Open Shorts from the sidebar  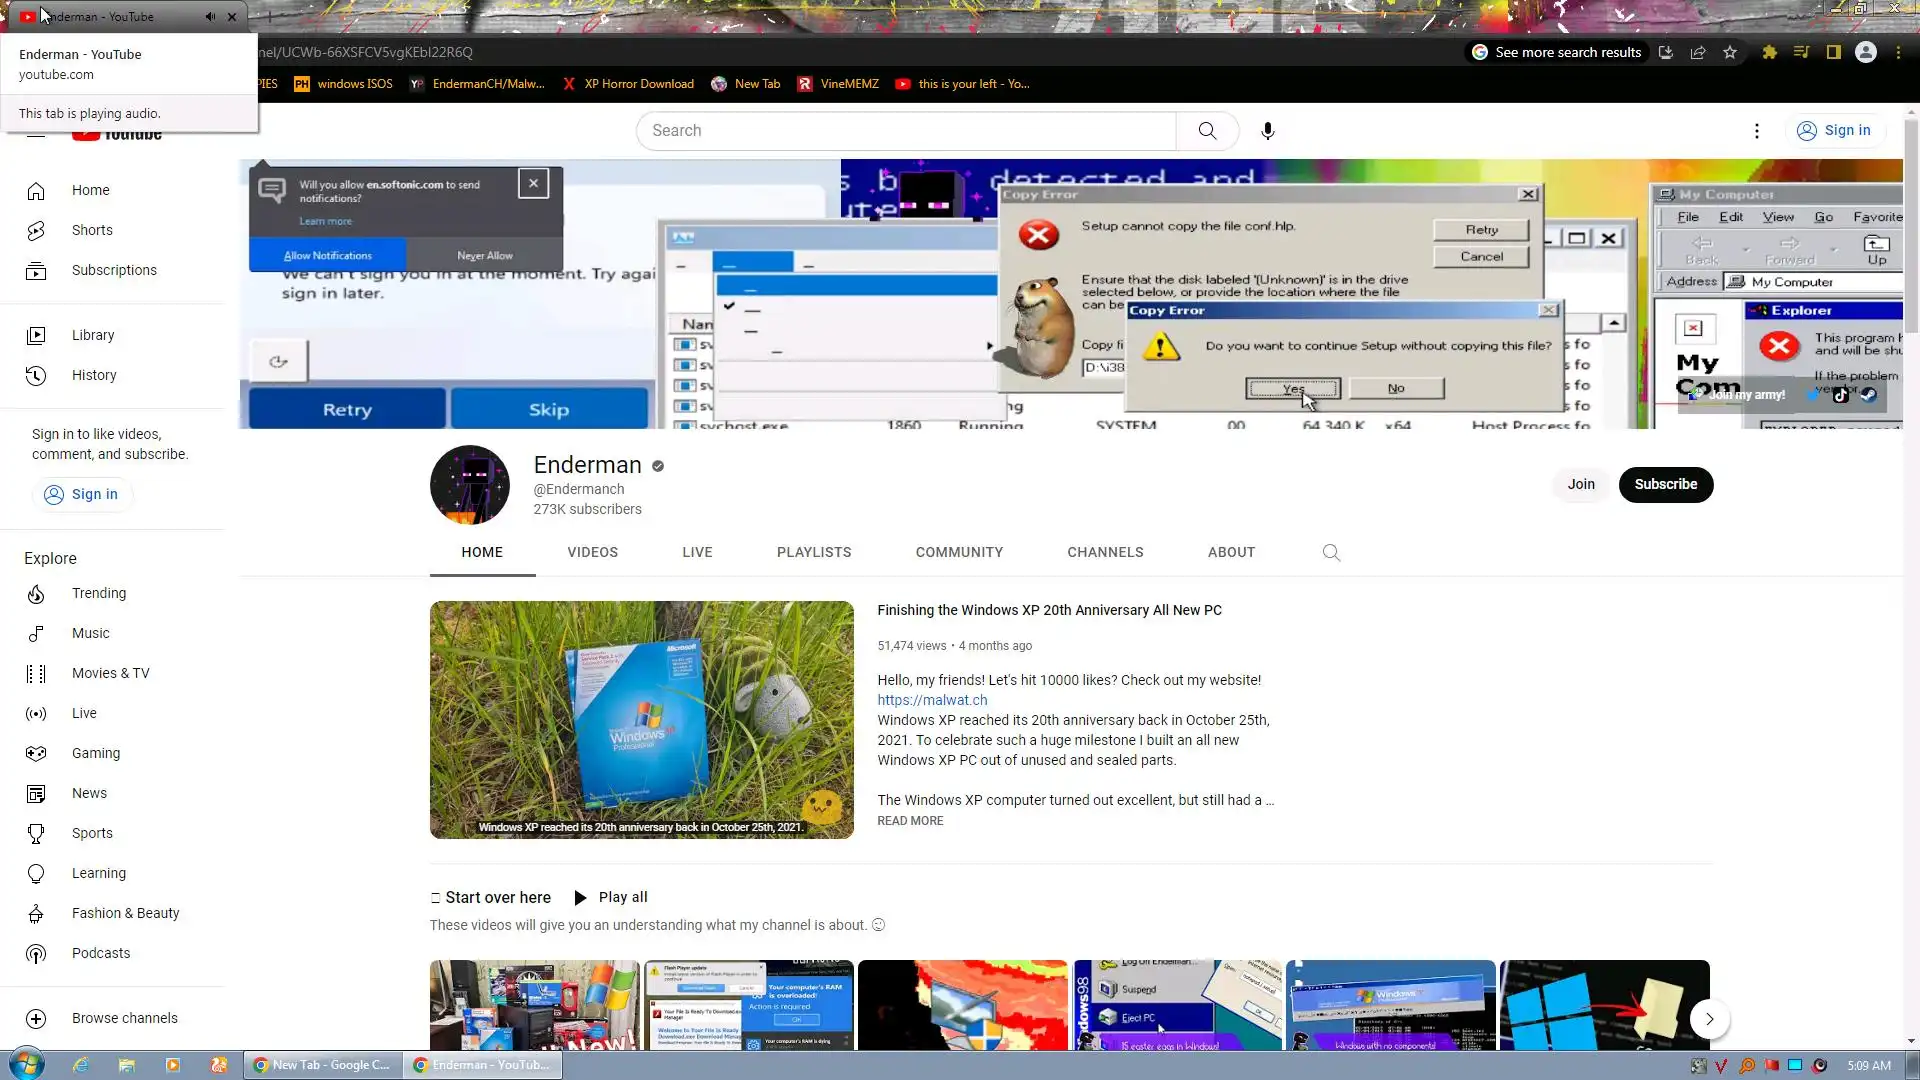[92, 230]
